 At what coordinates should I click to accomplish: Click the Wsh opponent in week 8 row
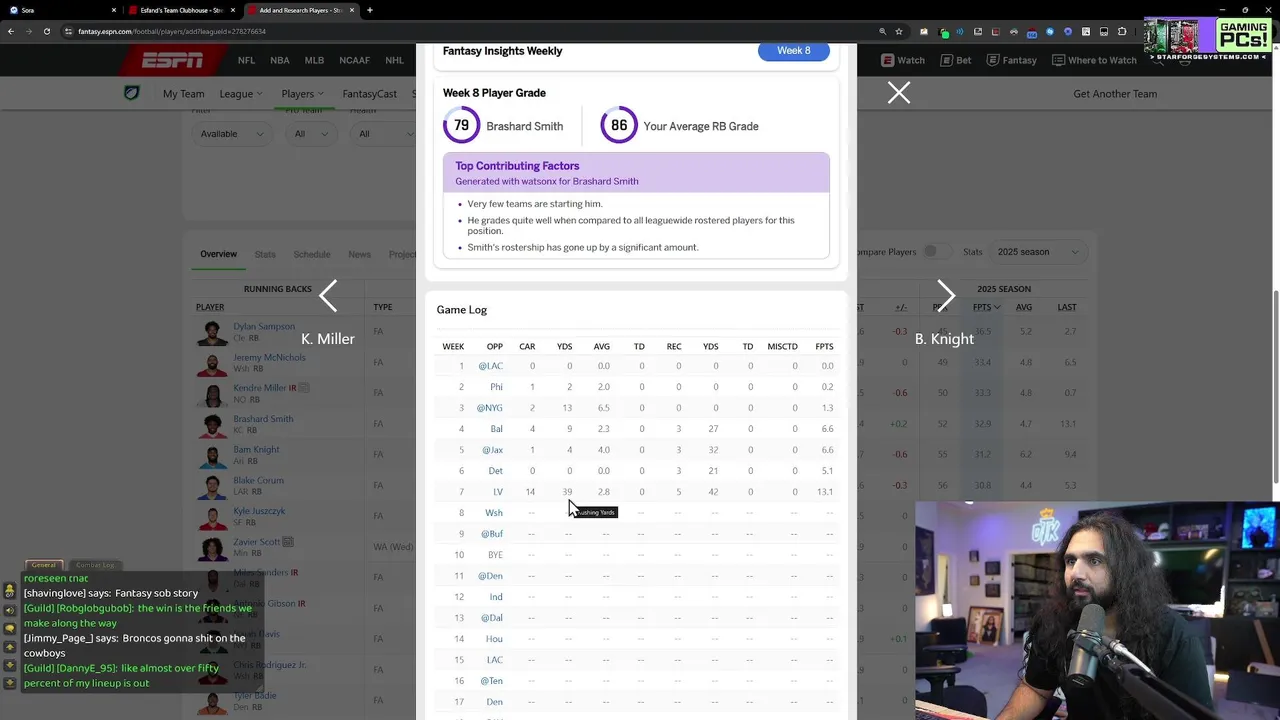(x=494, y=513)
